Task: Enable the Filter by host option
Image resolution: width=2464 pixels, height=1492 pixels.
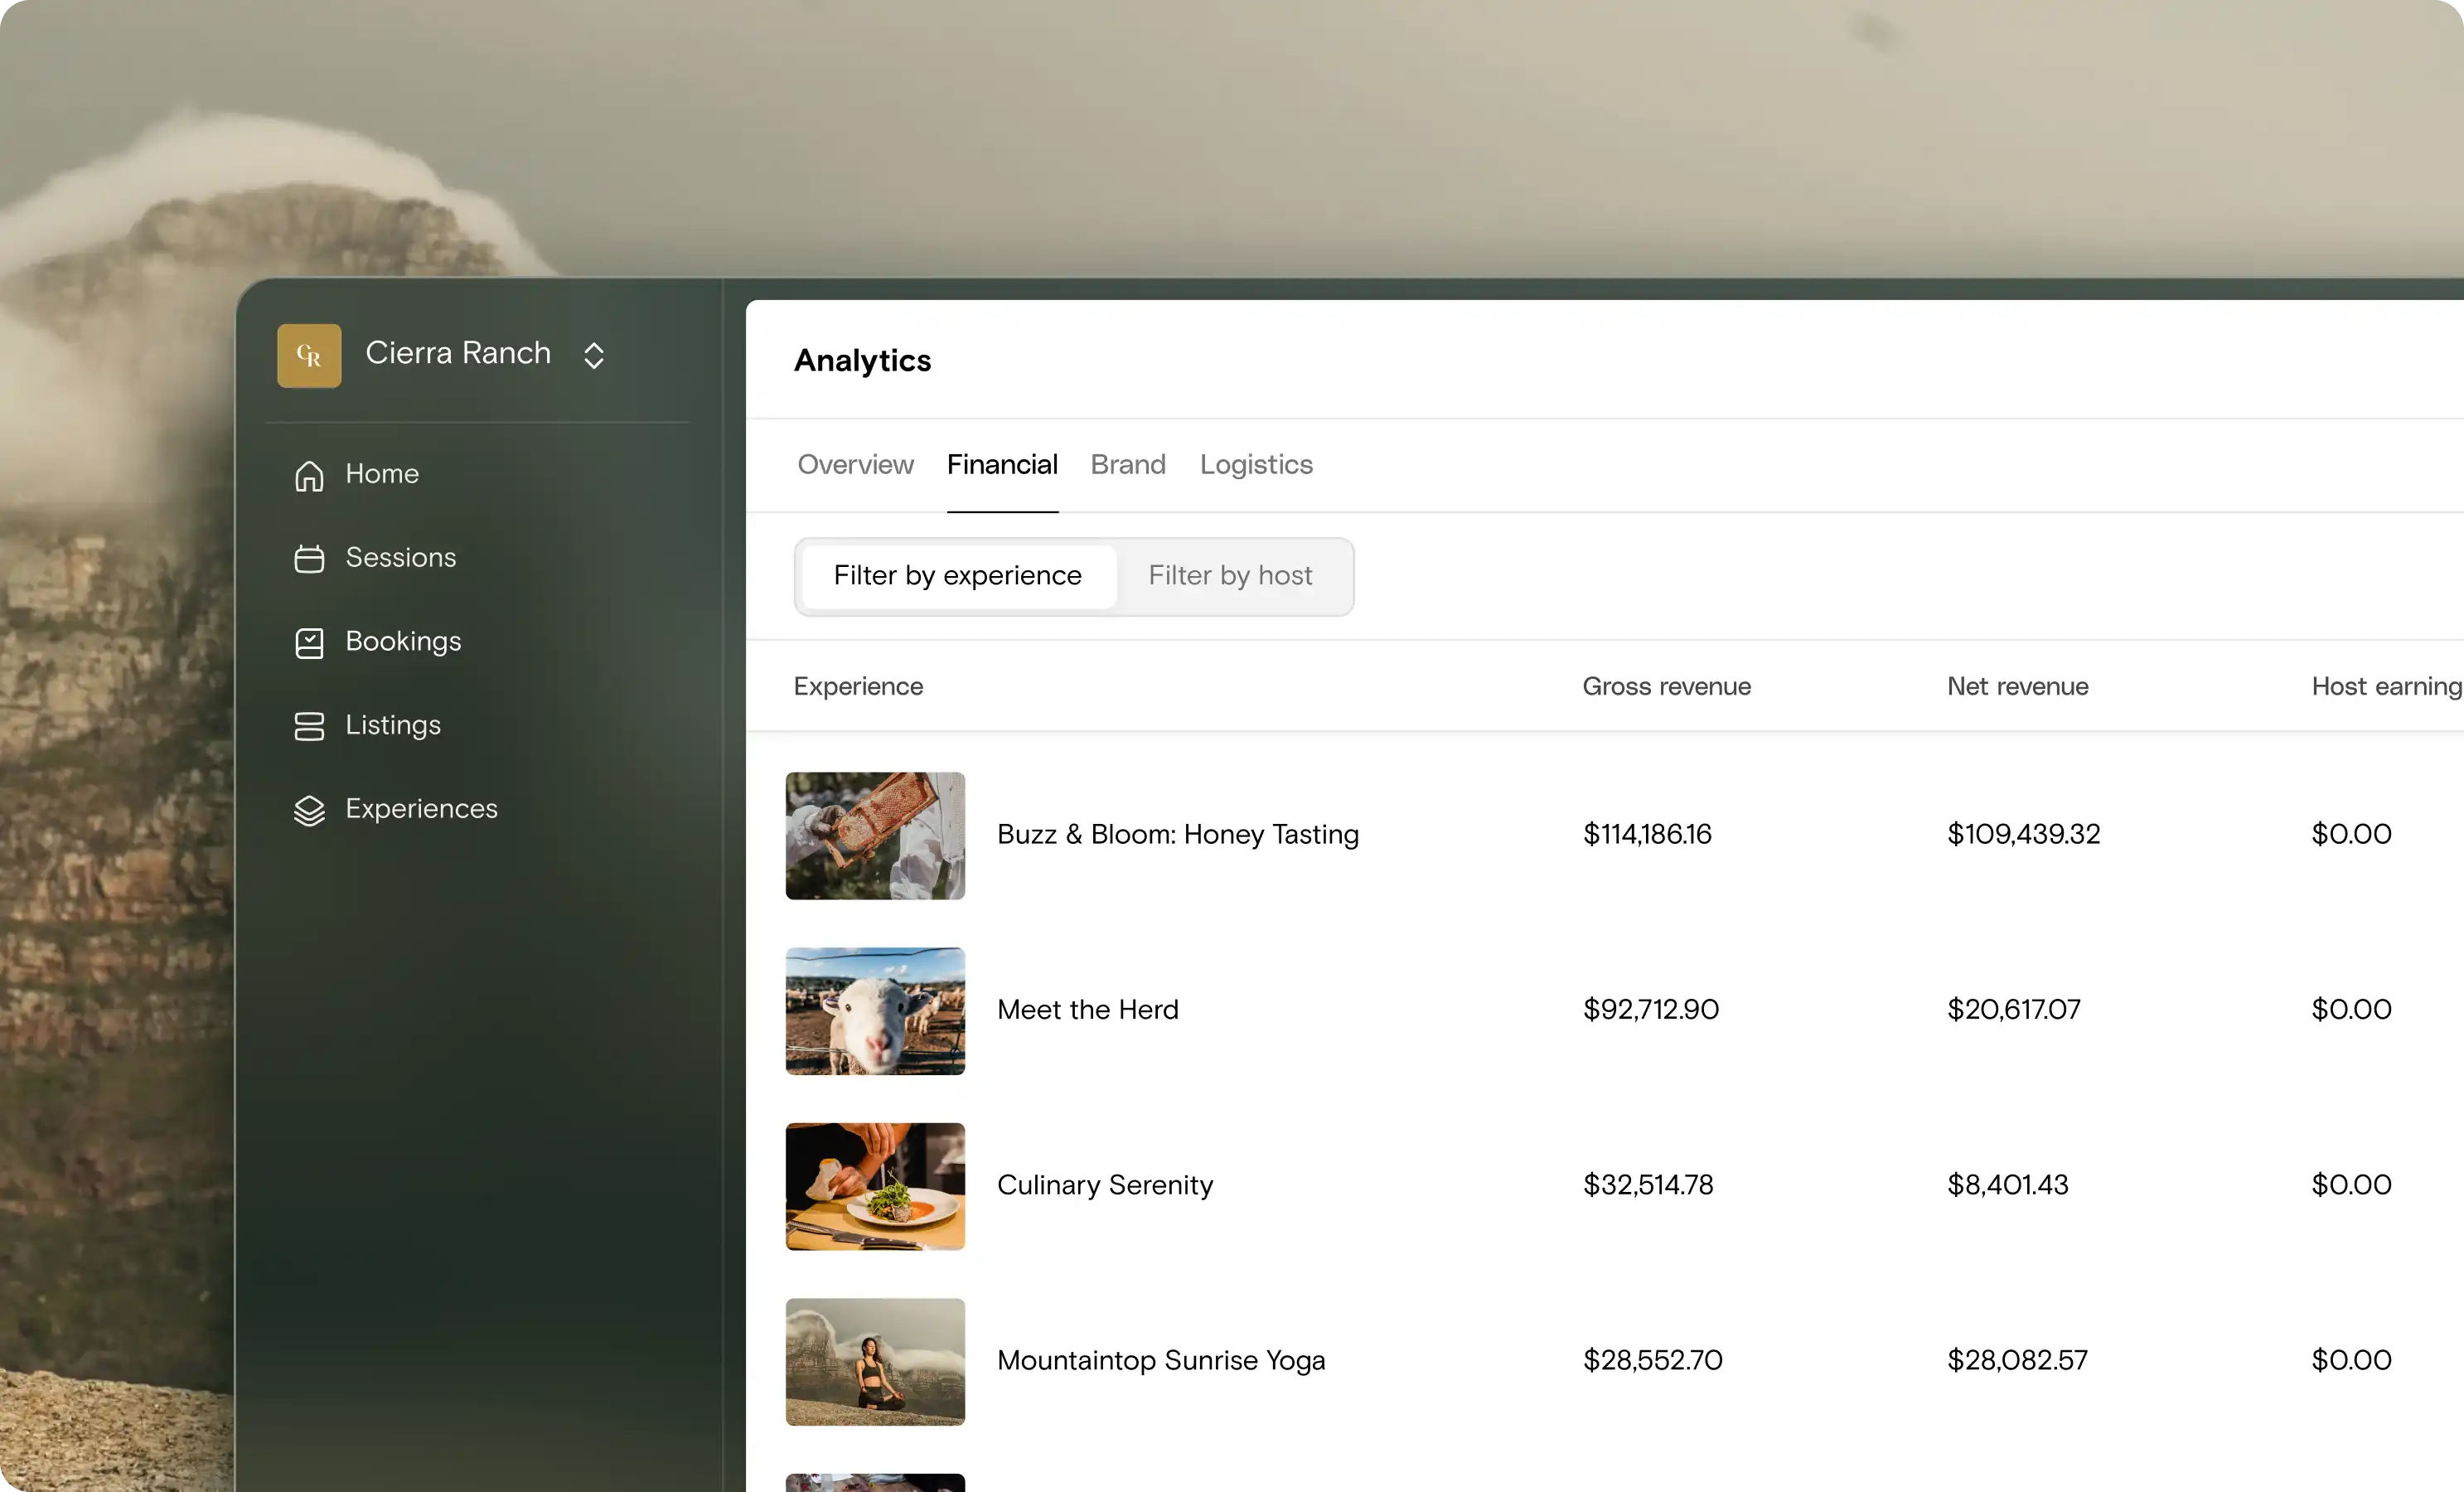Action: pyautogui.click(x=1230, y=575)
